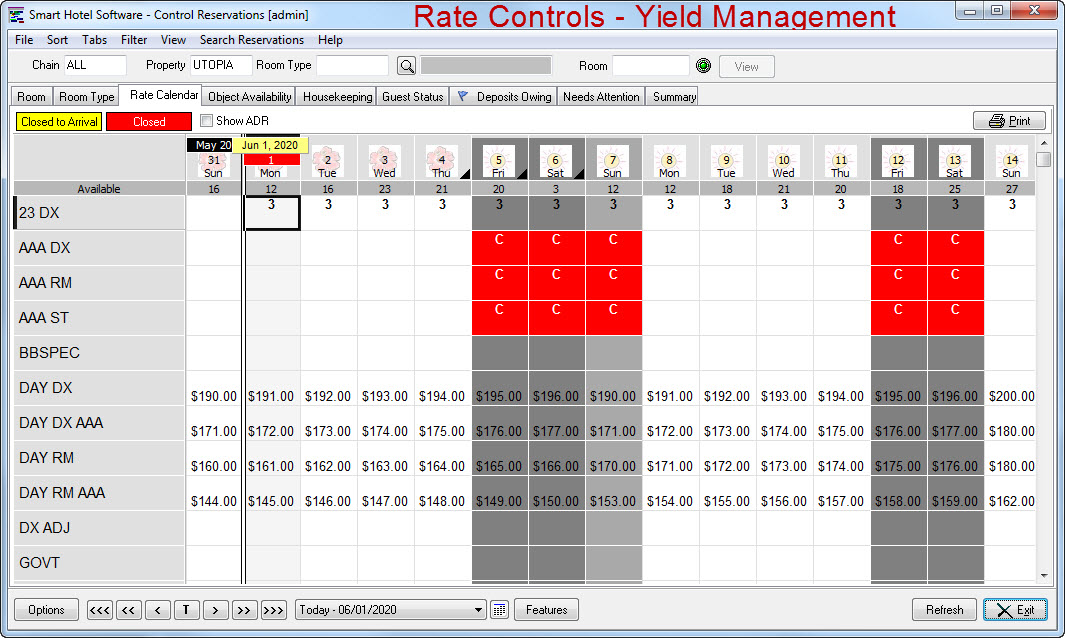Click the Refresh button
Viewport: 1065px width, 638px height.
coord(944,609)
